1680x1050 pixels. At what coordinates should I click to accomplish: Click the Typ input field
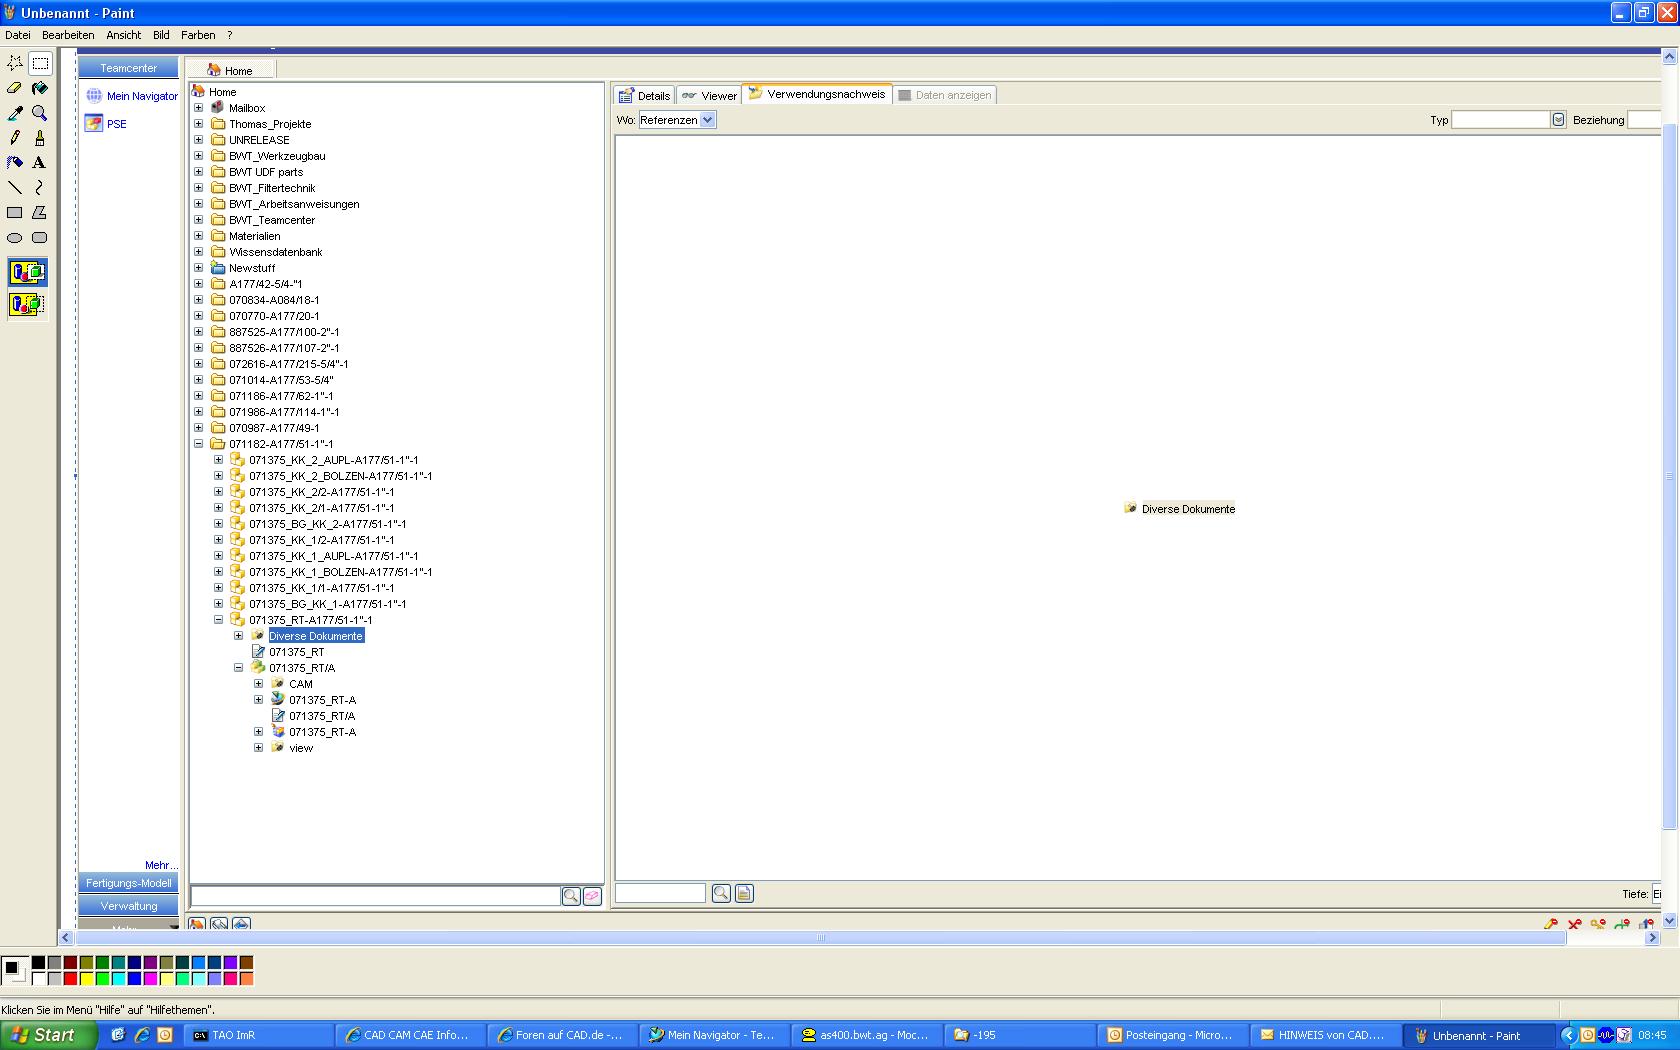click(1500, 120)
